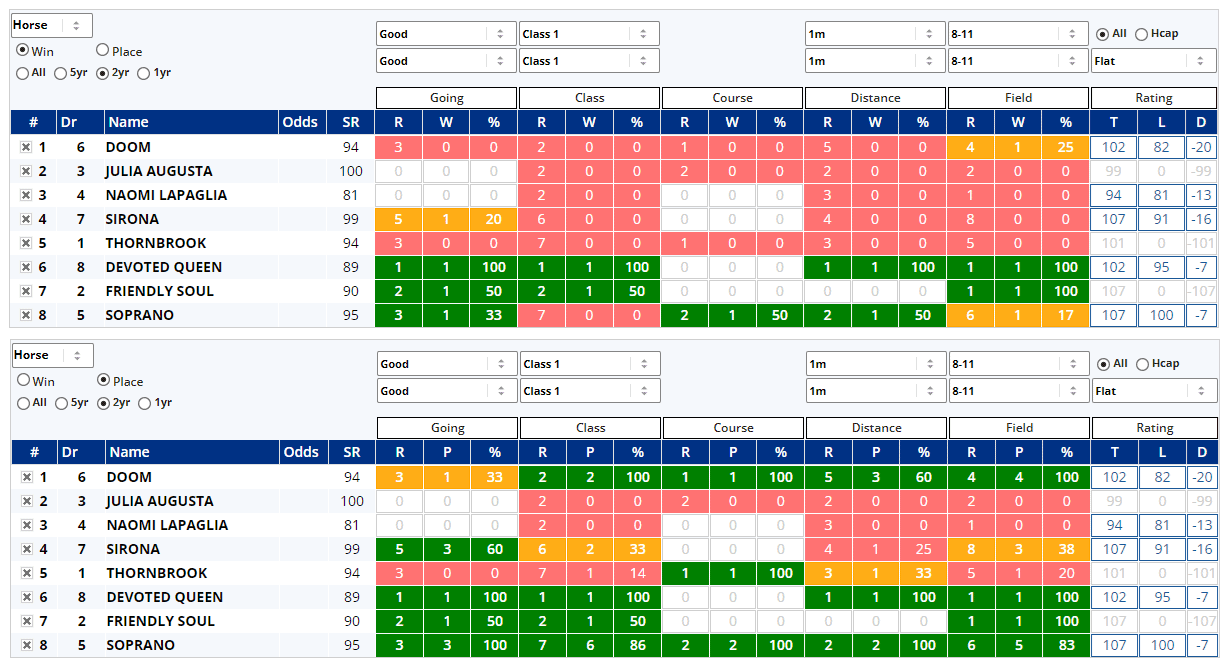Viewport: 1230px width, 668px height.
Task: Expand the Flat dropdown in upper panel
Action: coord(1153,61)
